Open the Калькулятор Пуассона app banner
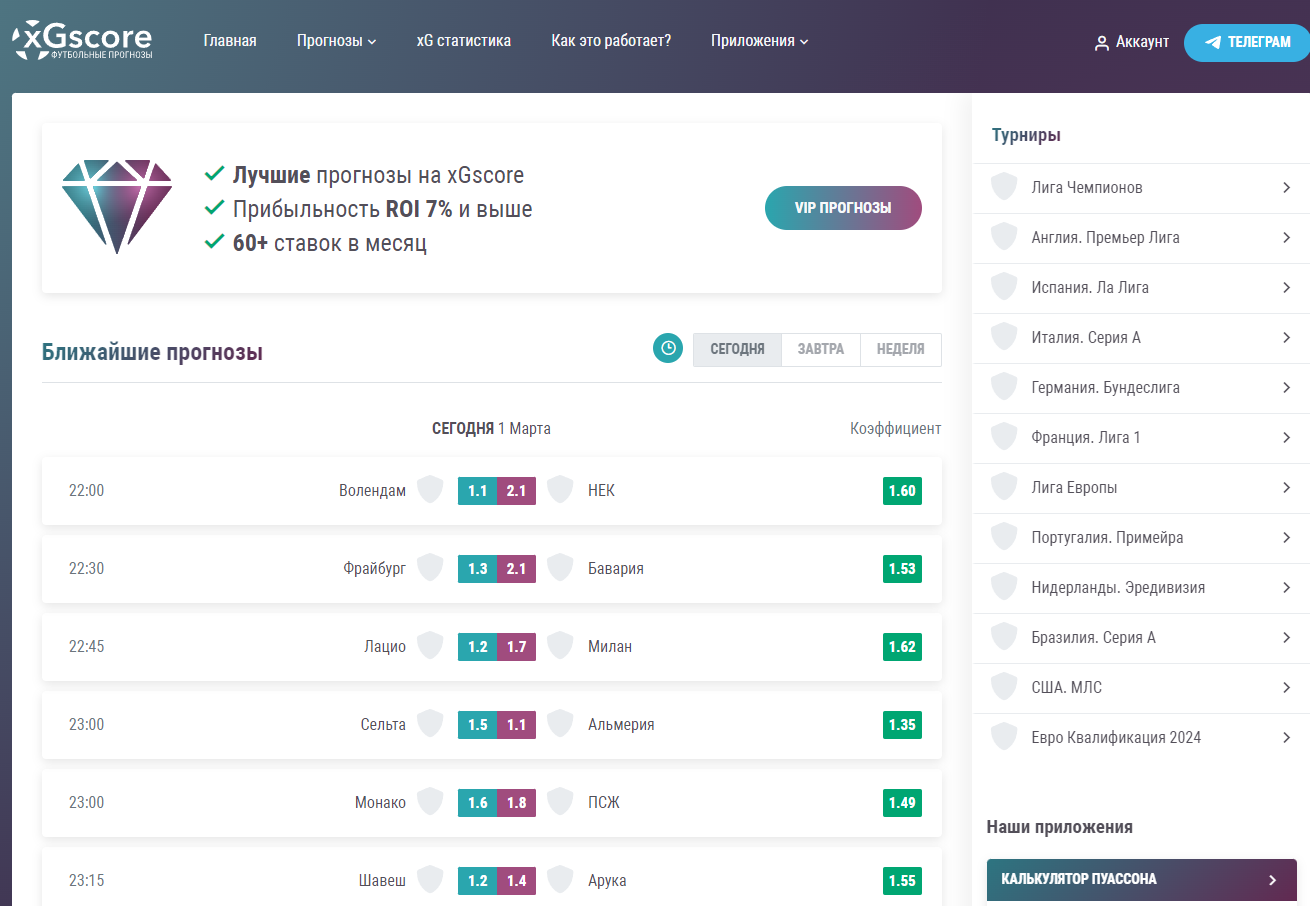This screenshot has width=1310, height=906. pos(1141,880)
